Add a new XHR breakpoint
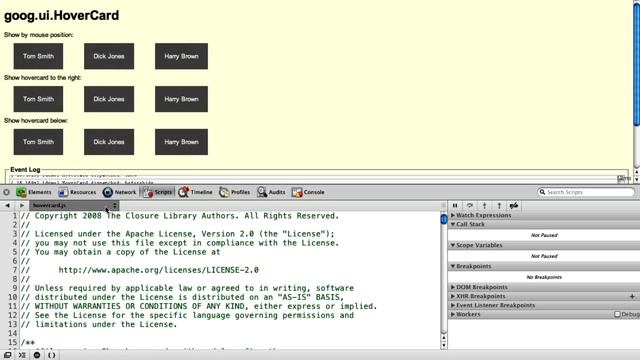This screenshot has height=360, width=640. click(x=632, y=296)
